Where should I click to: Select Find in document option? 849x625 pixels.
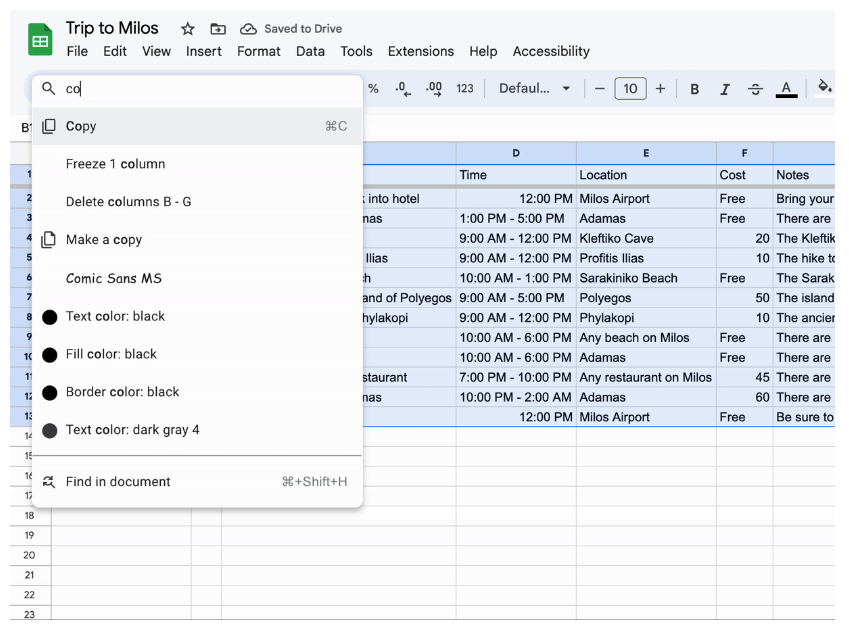coord(197,481)
